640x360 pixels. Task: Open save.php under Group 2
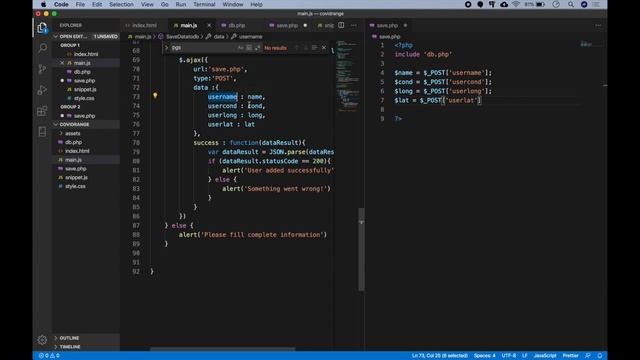point(84,116)
